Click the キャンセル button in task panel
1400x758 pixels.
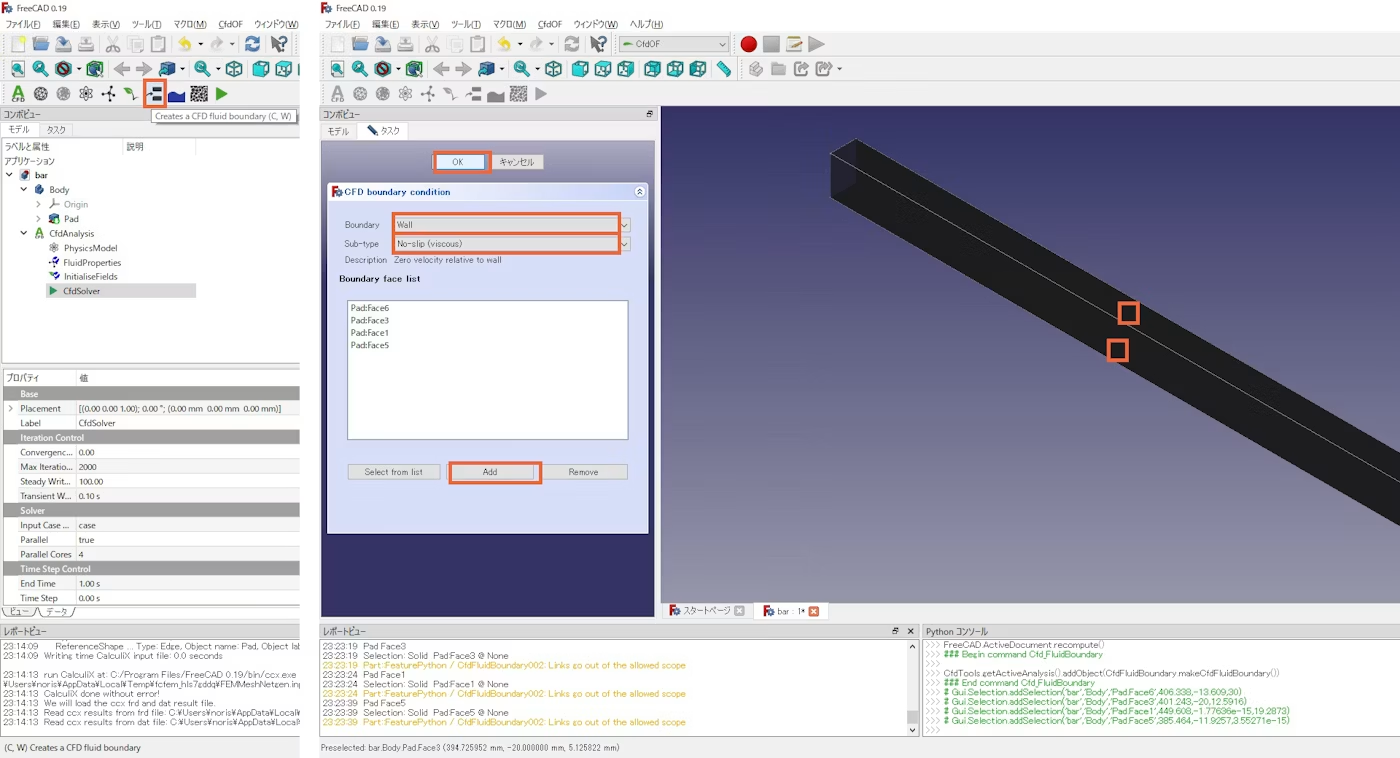pos(517,162)
